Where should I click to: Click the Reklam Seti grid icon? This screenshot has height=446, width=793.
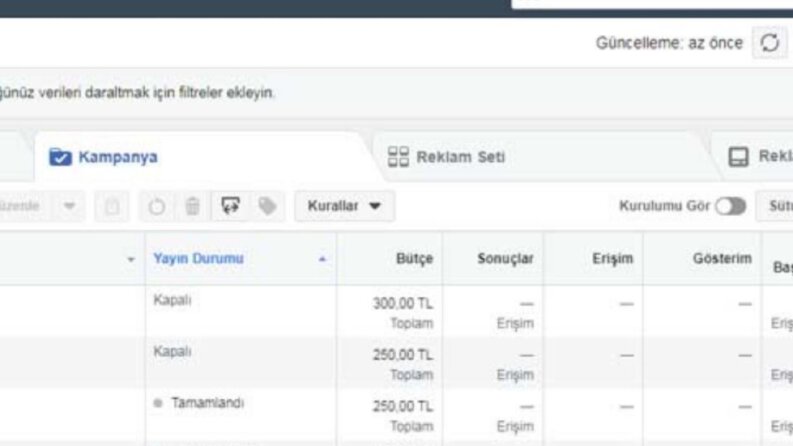[x=398, y=157]
